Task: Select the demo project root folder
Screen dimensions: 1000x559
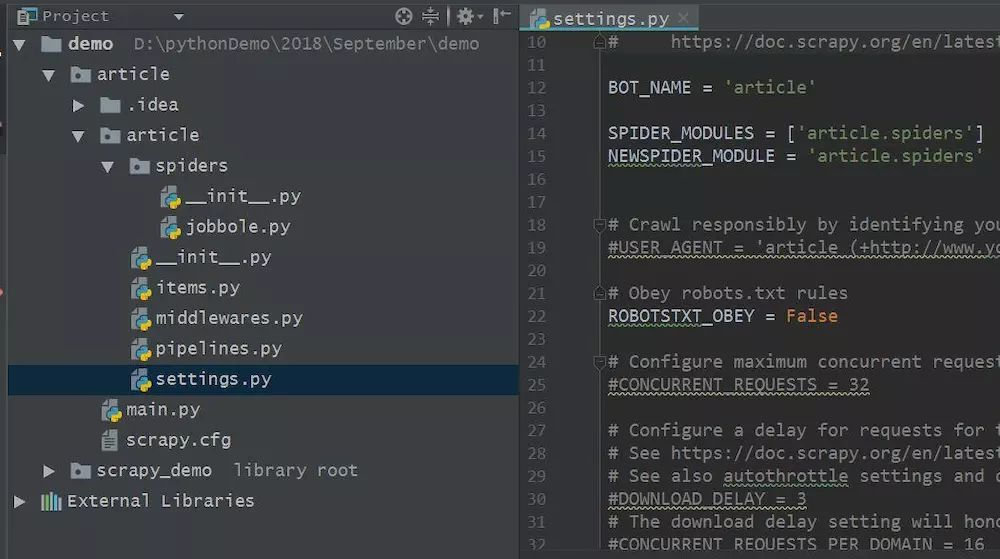Action: coord(91,44)
